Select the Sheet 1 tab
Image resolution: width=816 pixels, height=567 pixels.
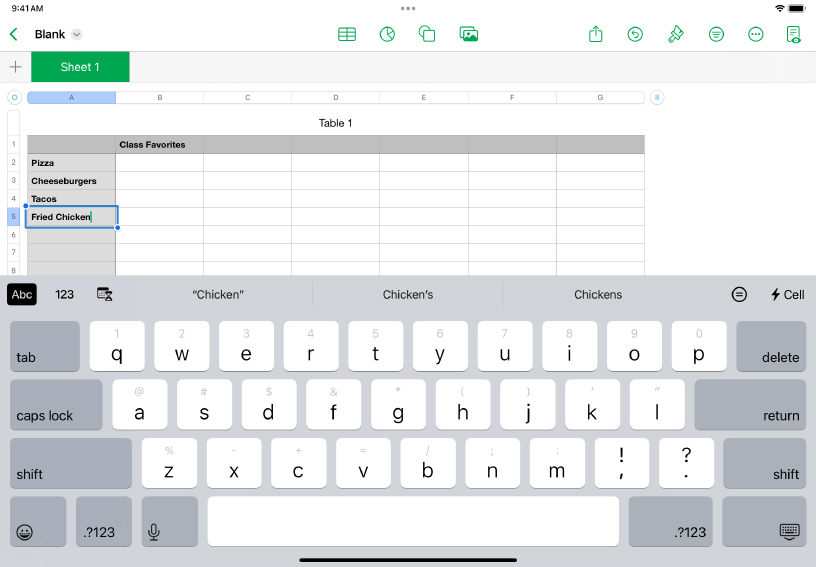80,67
